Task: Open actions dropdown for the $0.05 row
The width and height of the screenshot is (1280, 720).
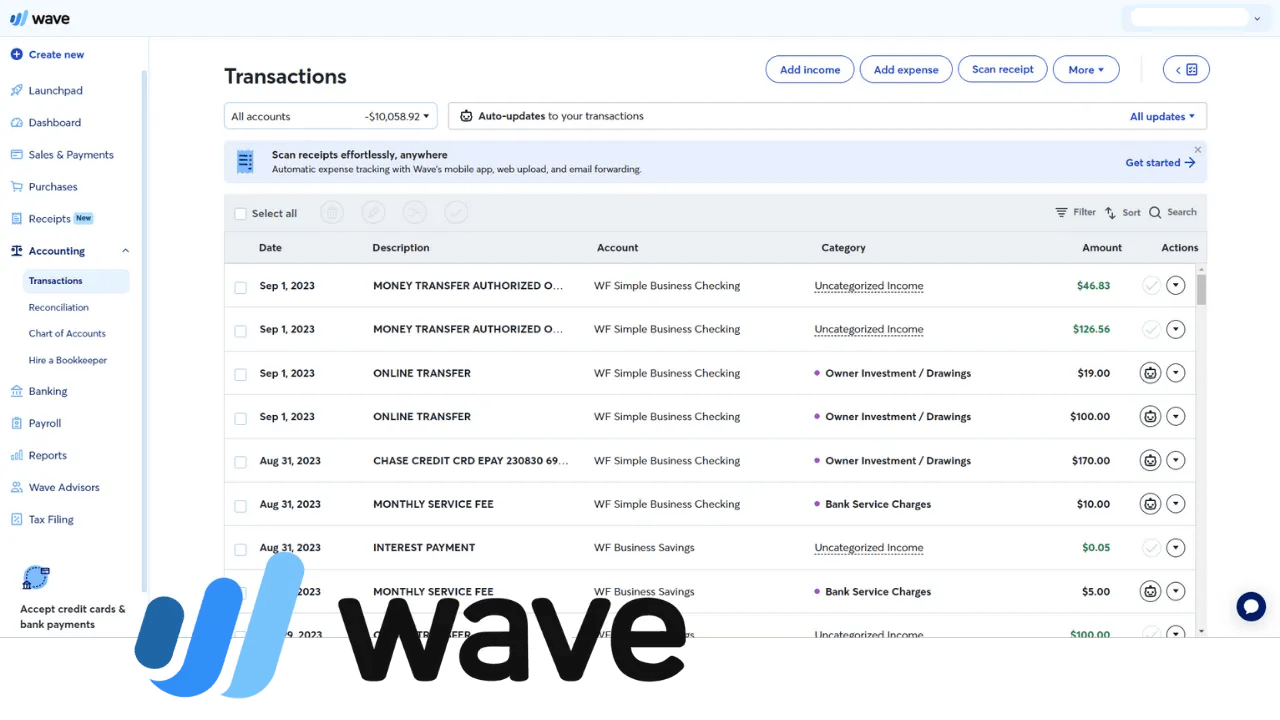Action: pos(1176,547)
